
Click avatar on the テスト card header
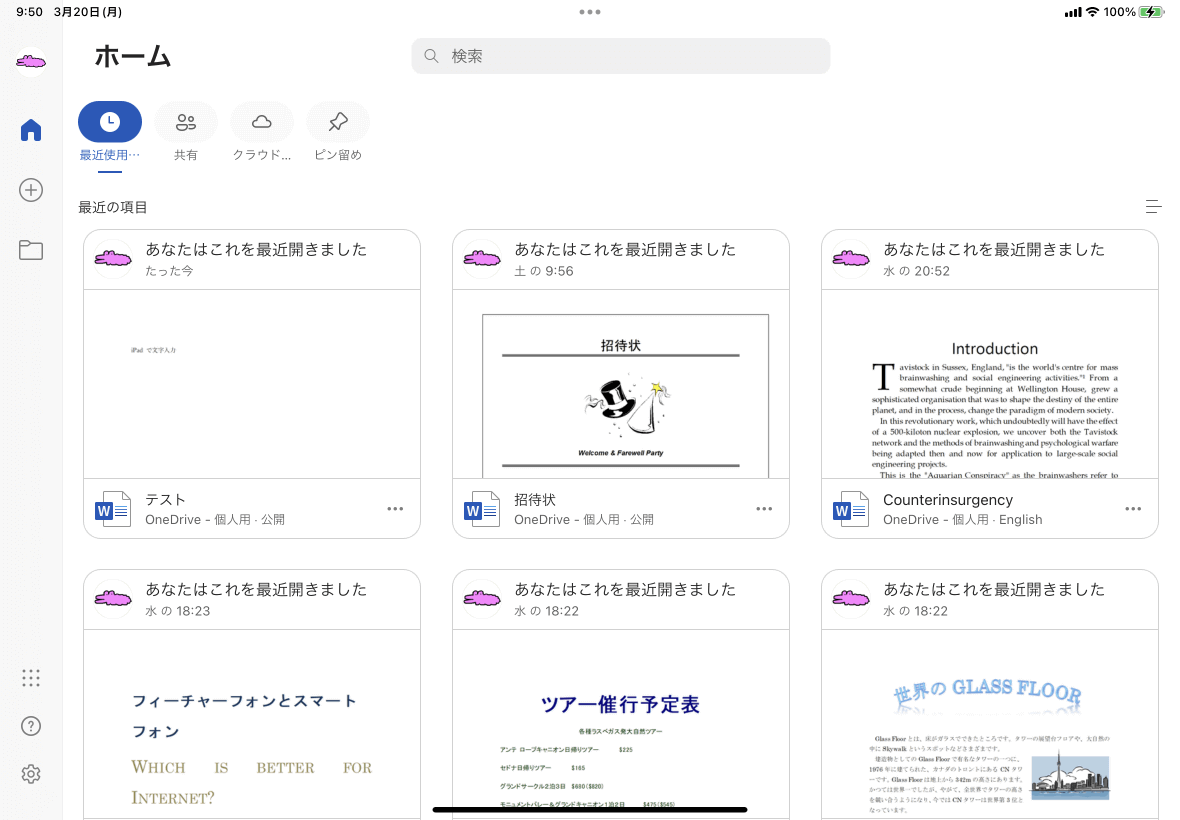[x=113, y=259]
